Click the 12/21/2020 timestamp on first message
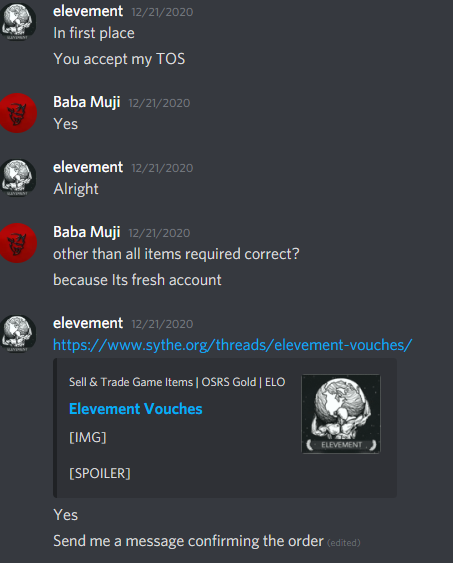The height and width of the screenshot is (563, 453). (x=162, y=12)
